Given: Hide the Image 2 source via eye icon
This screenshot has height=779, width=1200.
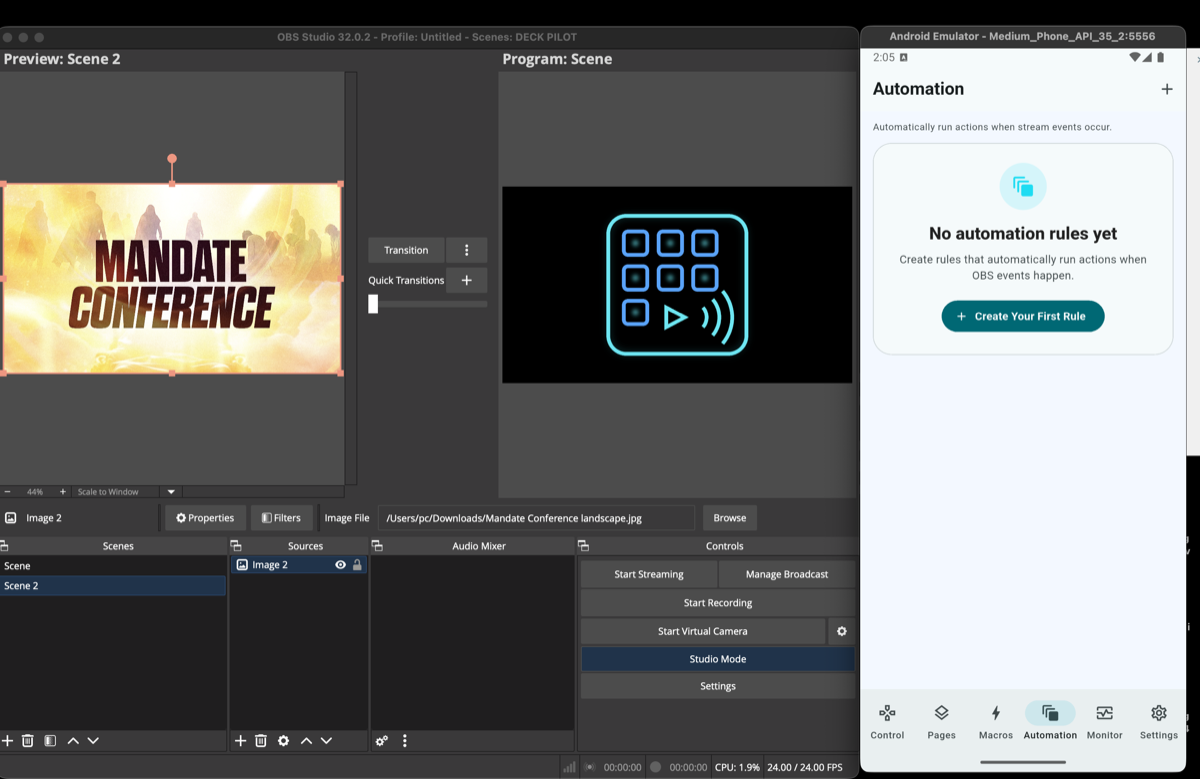Looking at the screenshot, I should tap(341, 564).
